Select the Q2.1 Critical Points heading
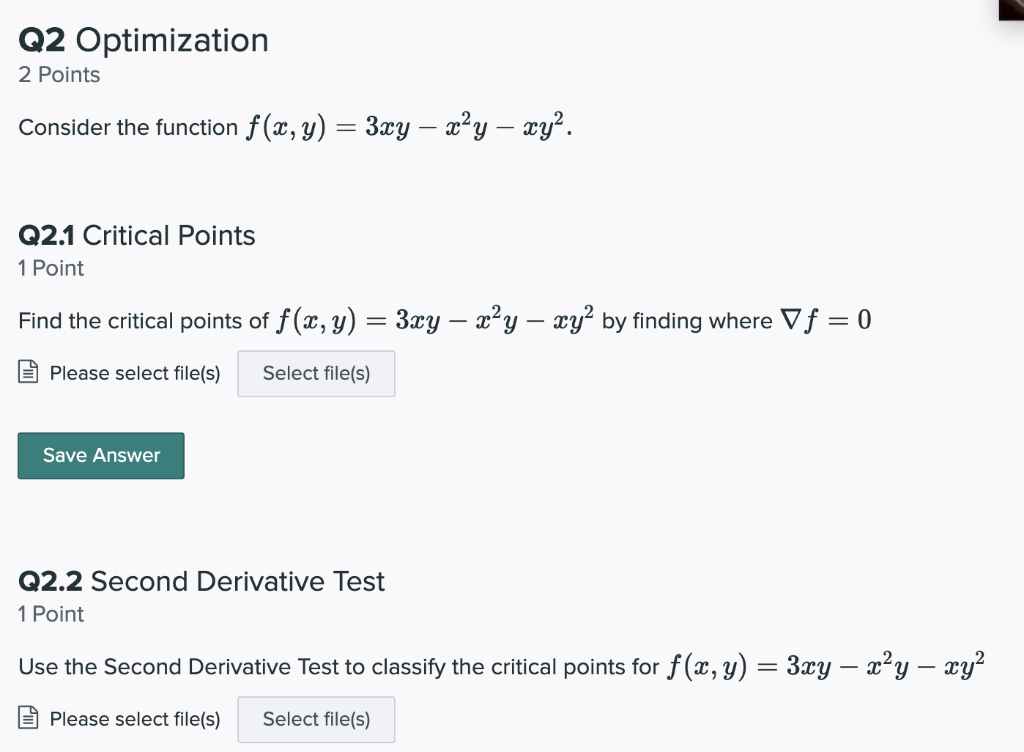This screenshot has width=1024, height=752. 137,236
